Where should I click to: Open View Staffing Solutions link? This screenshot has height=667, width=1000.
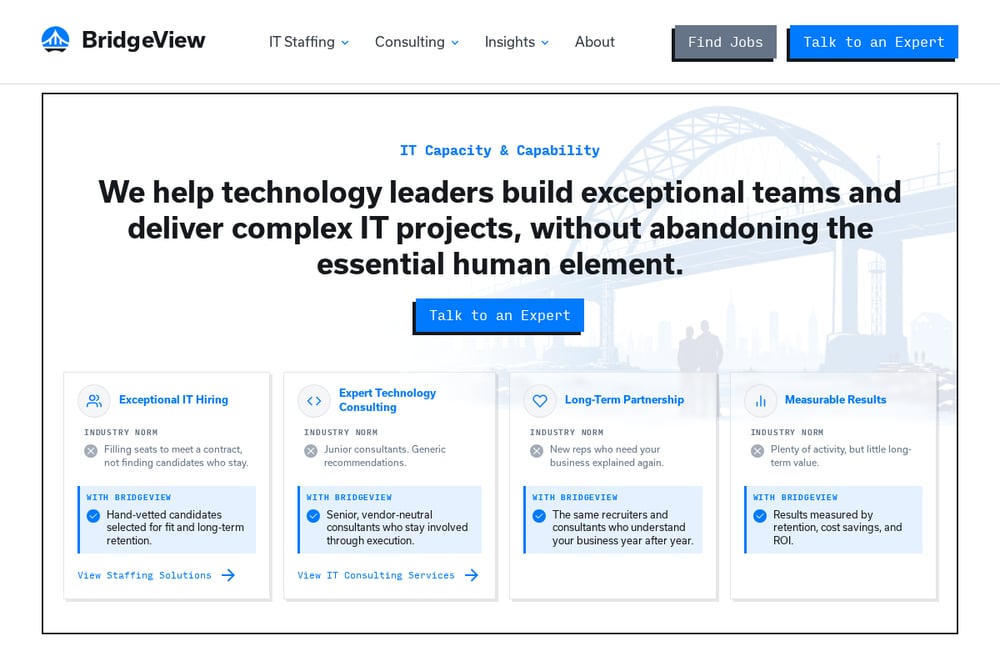pos(144,575)
